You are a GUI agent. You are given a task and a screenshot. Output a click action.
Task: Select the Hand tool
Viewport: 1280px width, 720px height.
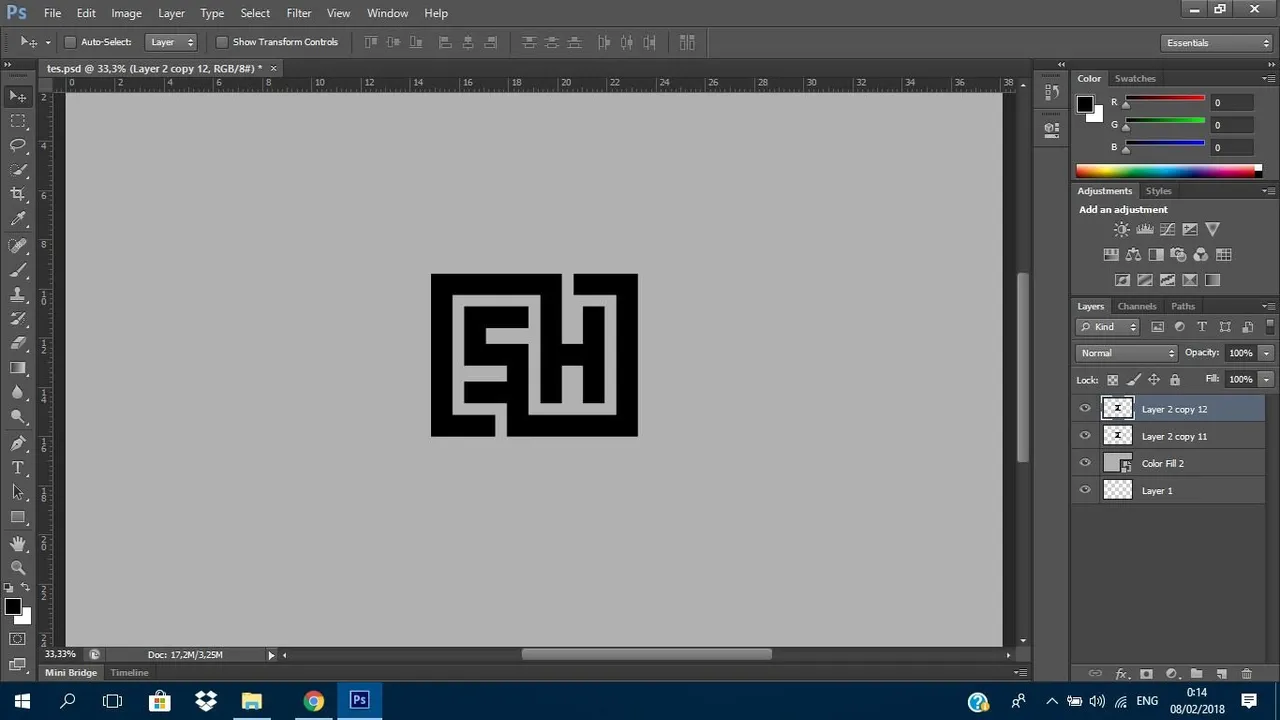click(18, 543)
